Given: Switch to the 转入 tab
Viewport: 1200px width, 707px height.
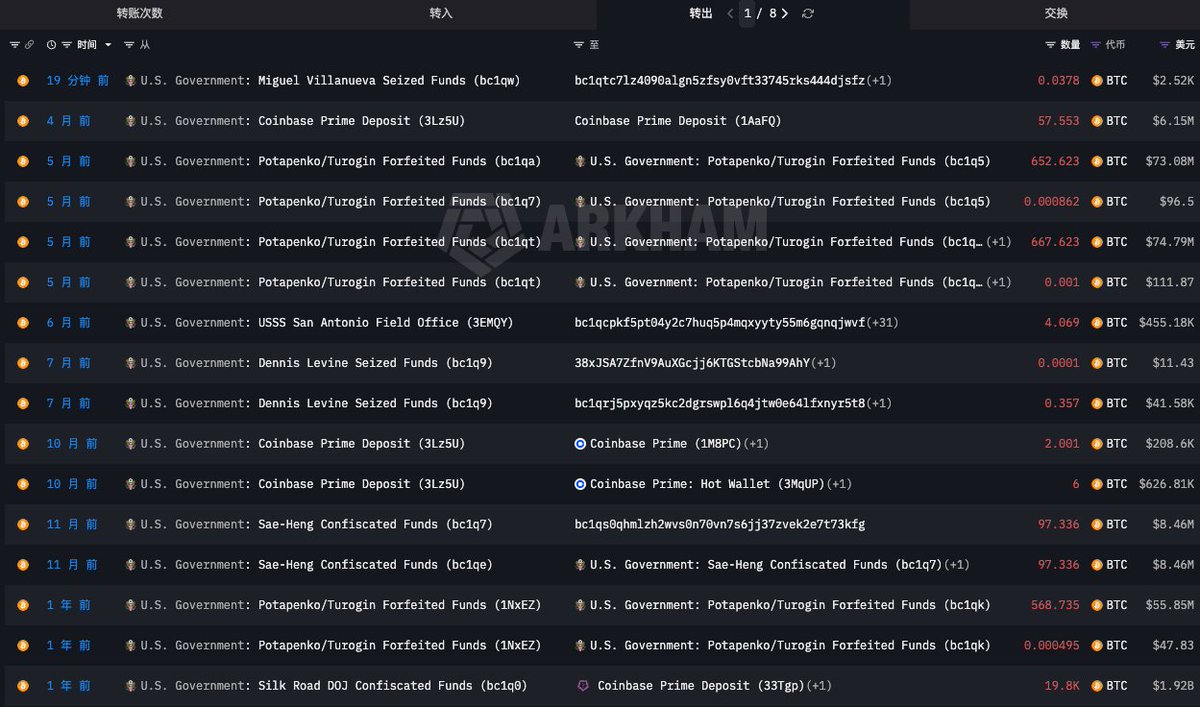Looking at the screenshot, I should pyautogui.click(x=441, y=14).
